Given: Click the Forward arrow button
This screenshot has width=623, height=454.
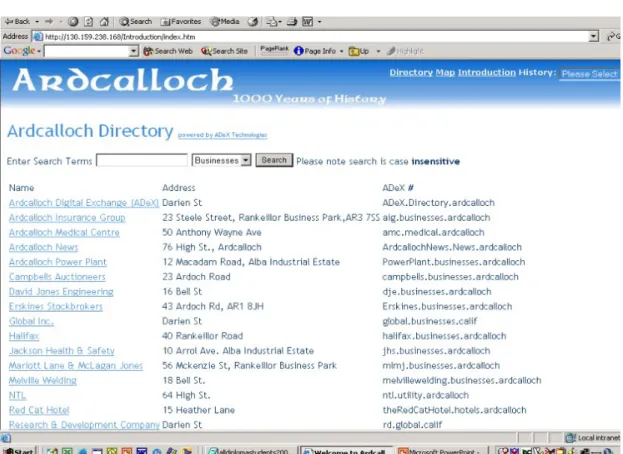Looking at the screenshot, I should 49,21.
